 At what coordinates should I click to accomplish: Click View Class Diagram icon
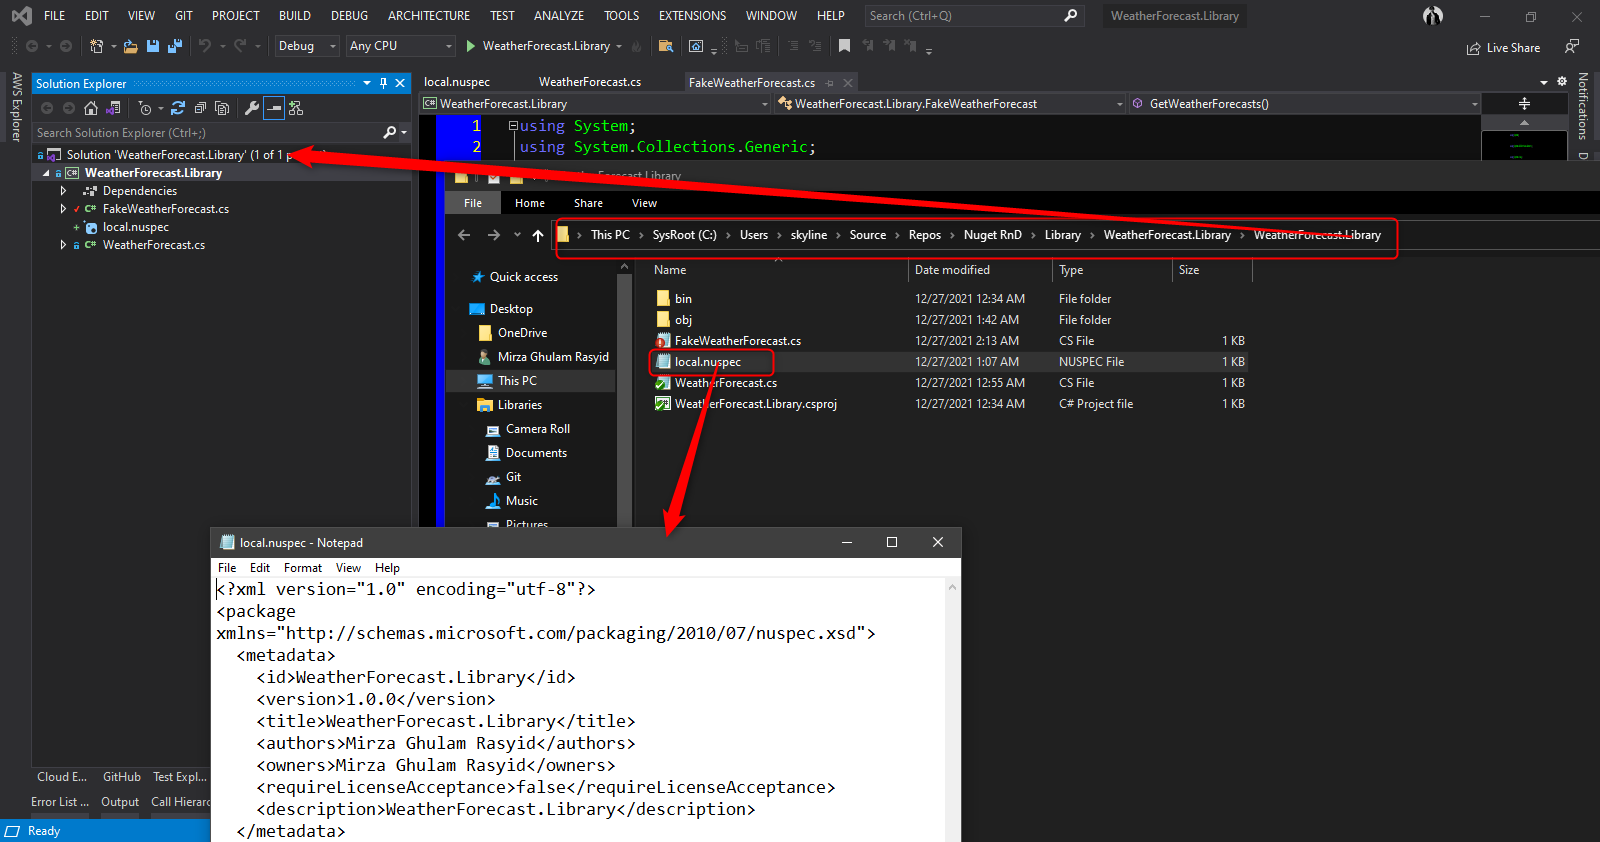[x=296, y=108]
